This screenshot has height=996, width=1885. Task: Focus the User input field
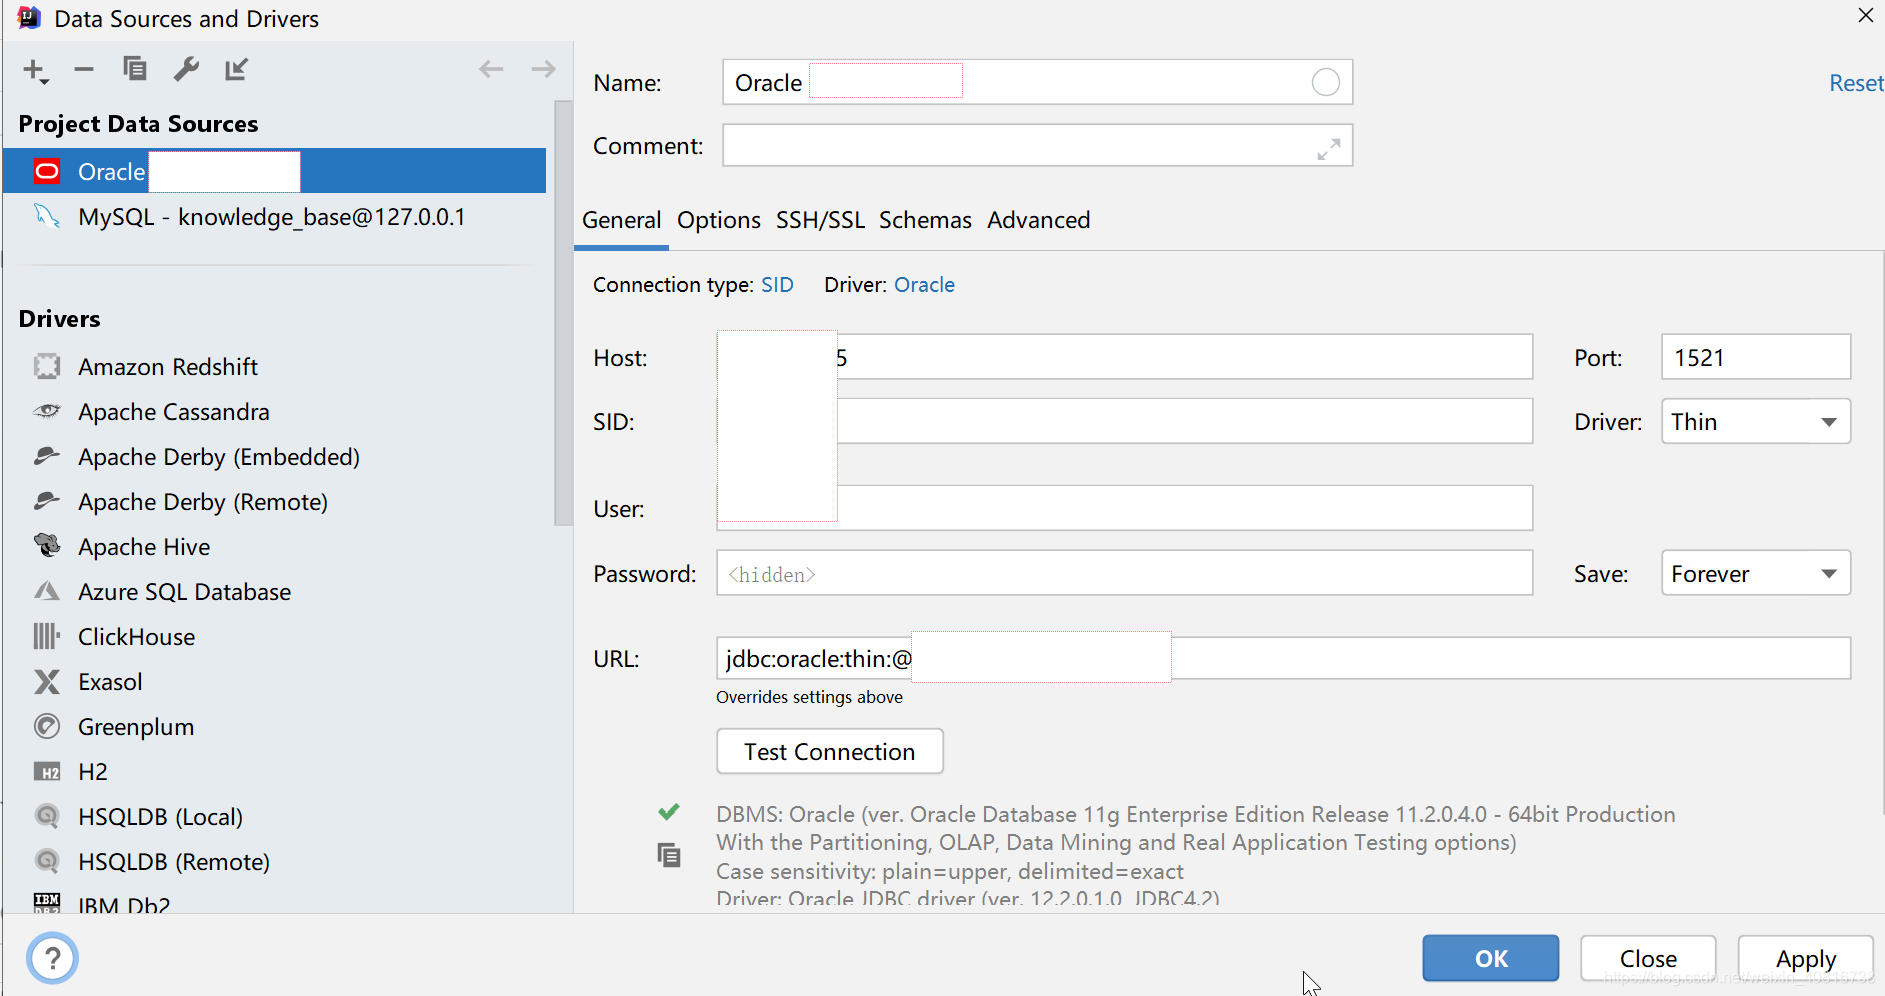tap(1125, 508)
